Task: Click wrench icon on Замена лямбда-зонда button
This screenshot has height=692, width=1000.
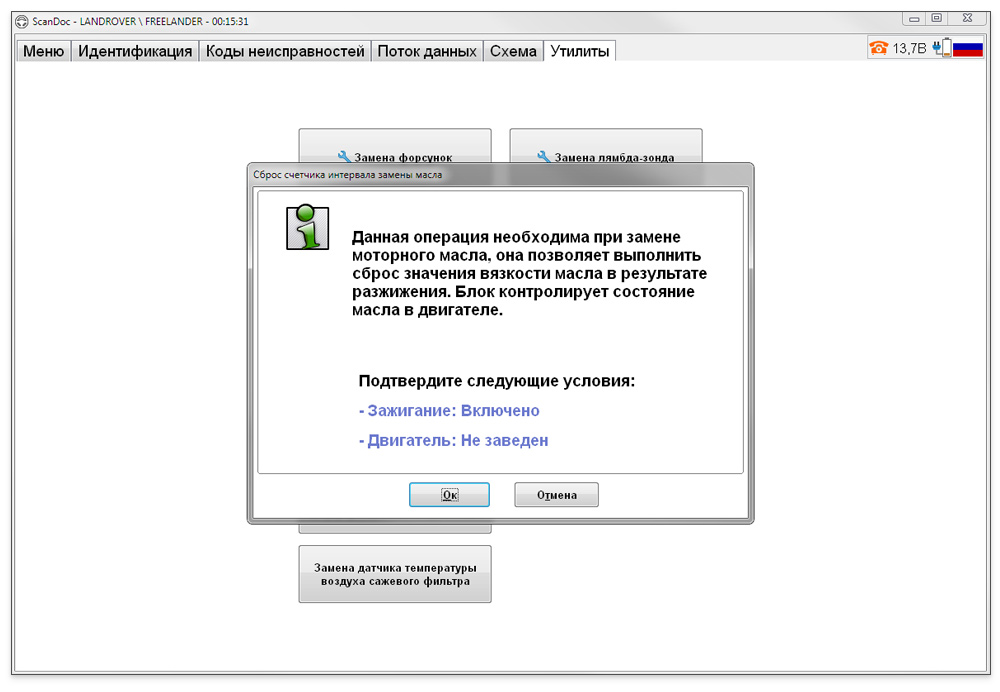Action: pyautogui.click(x=544, y=157)
